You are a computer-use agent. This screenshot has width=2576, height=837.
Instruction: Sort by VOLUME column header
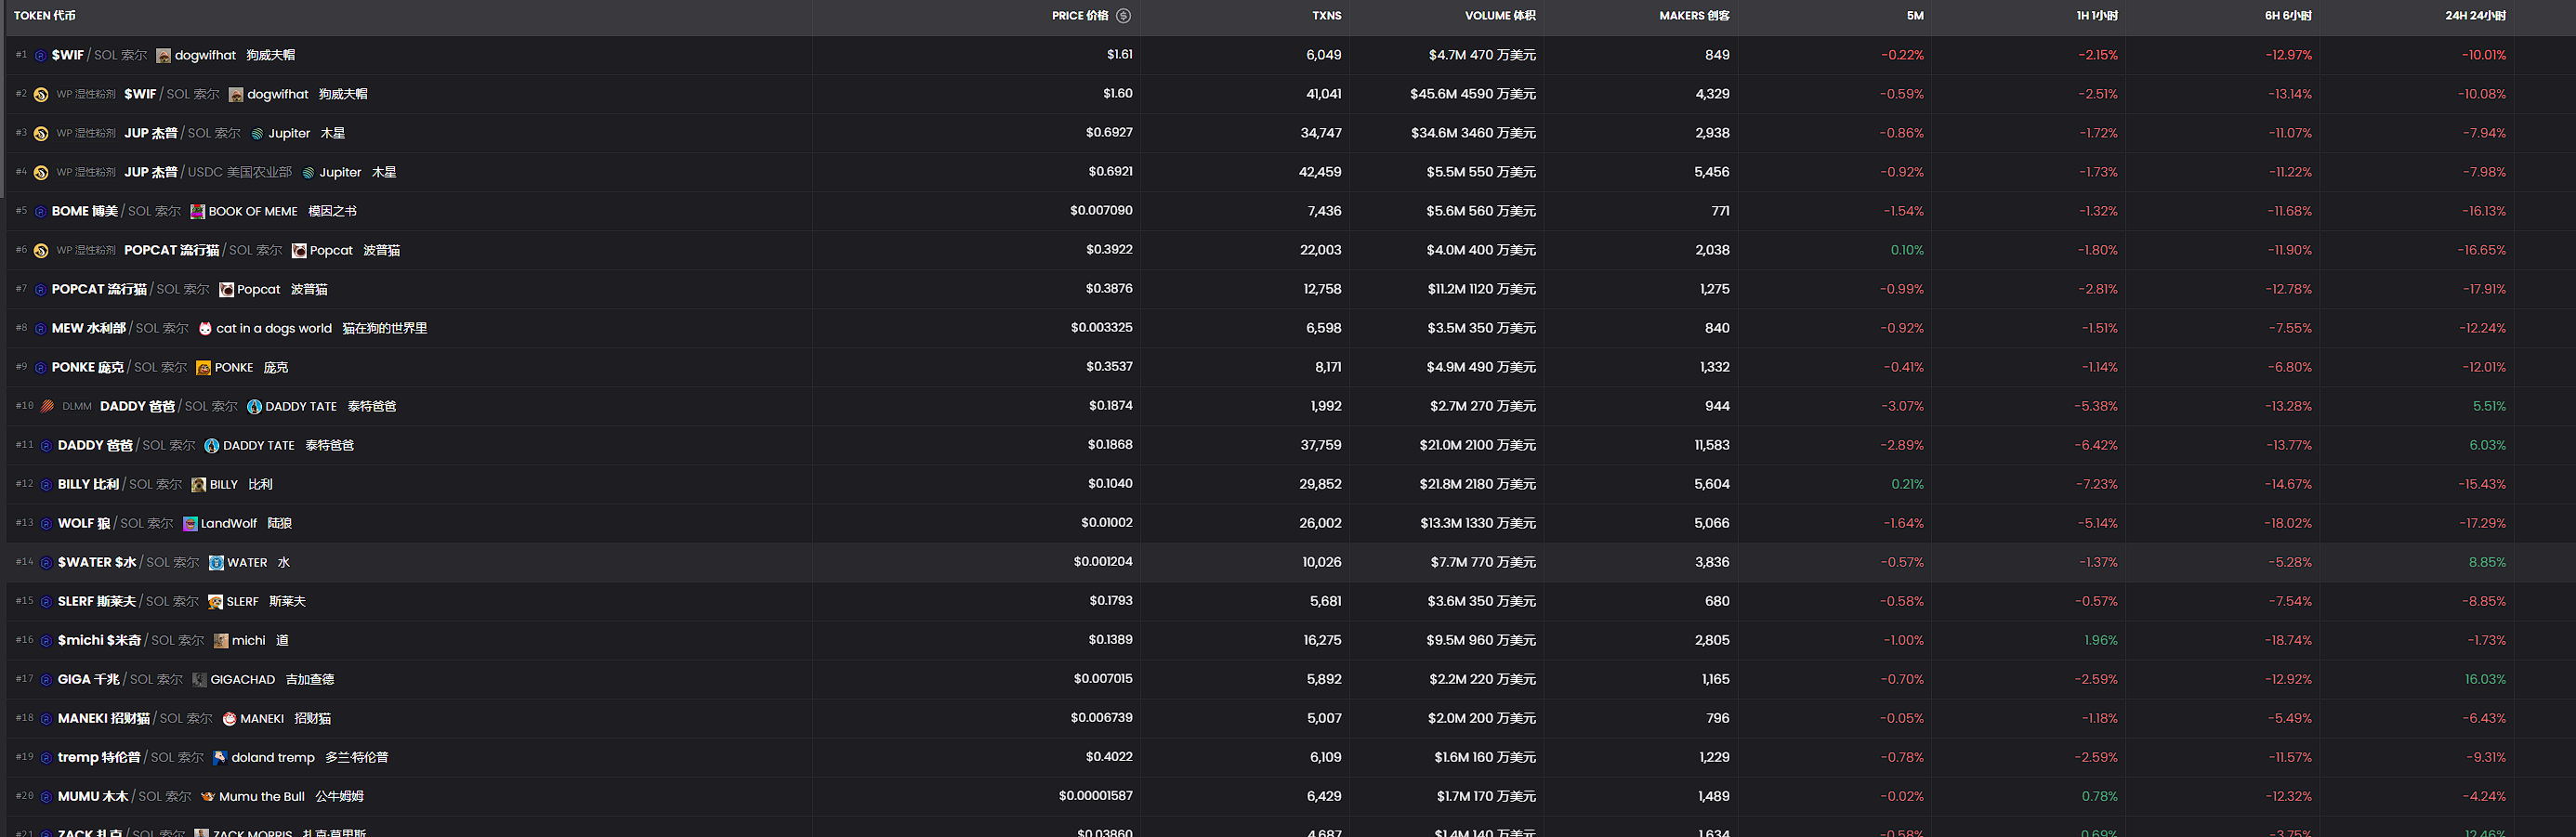[x=1499, y=16]
